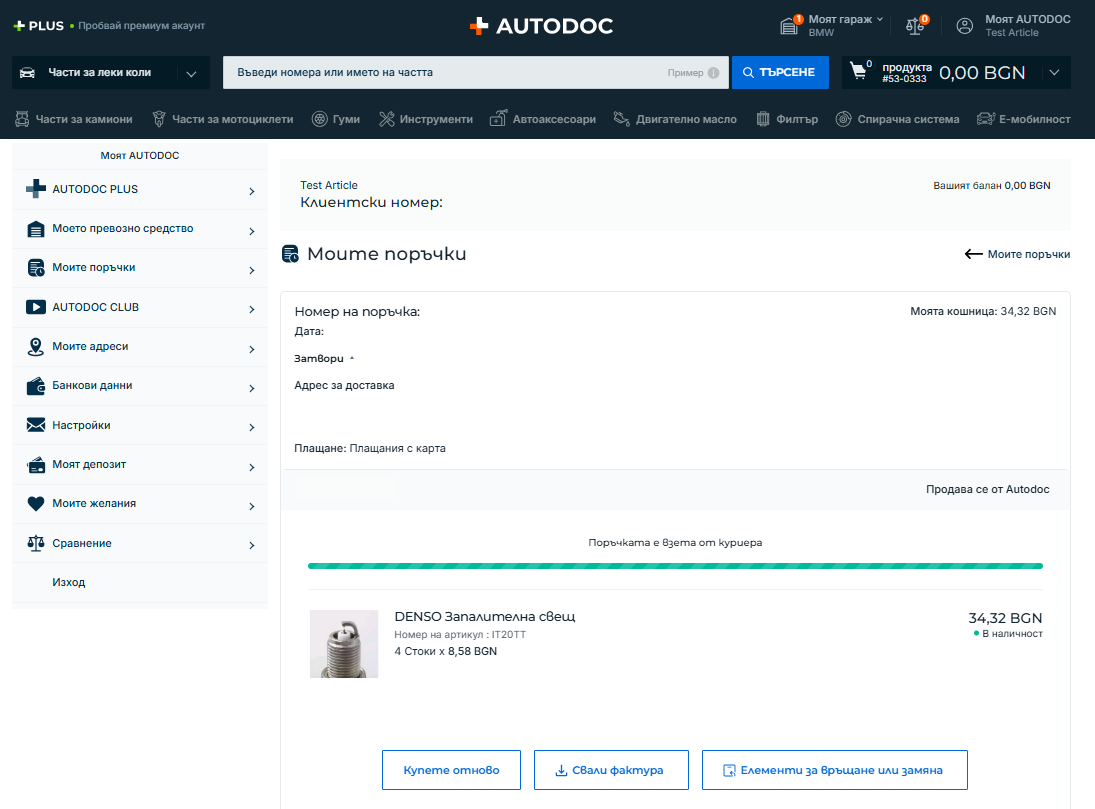Click the info icon beside Пример
Image resolution: width=1095 pixels, height=809 pixels.
pos(713,73)
